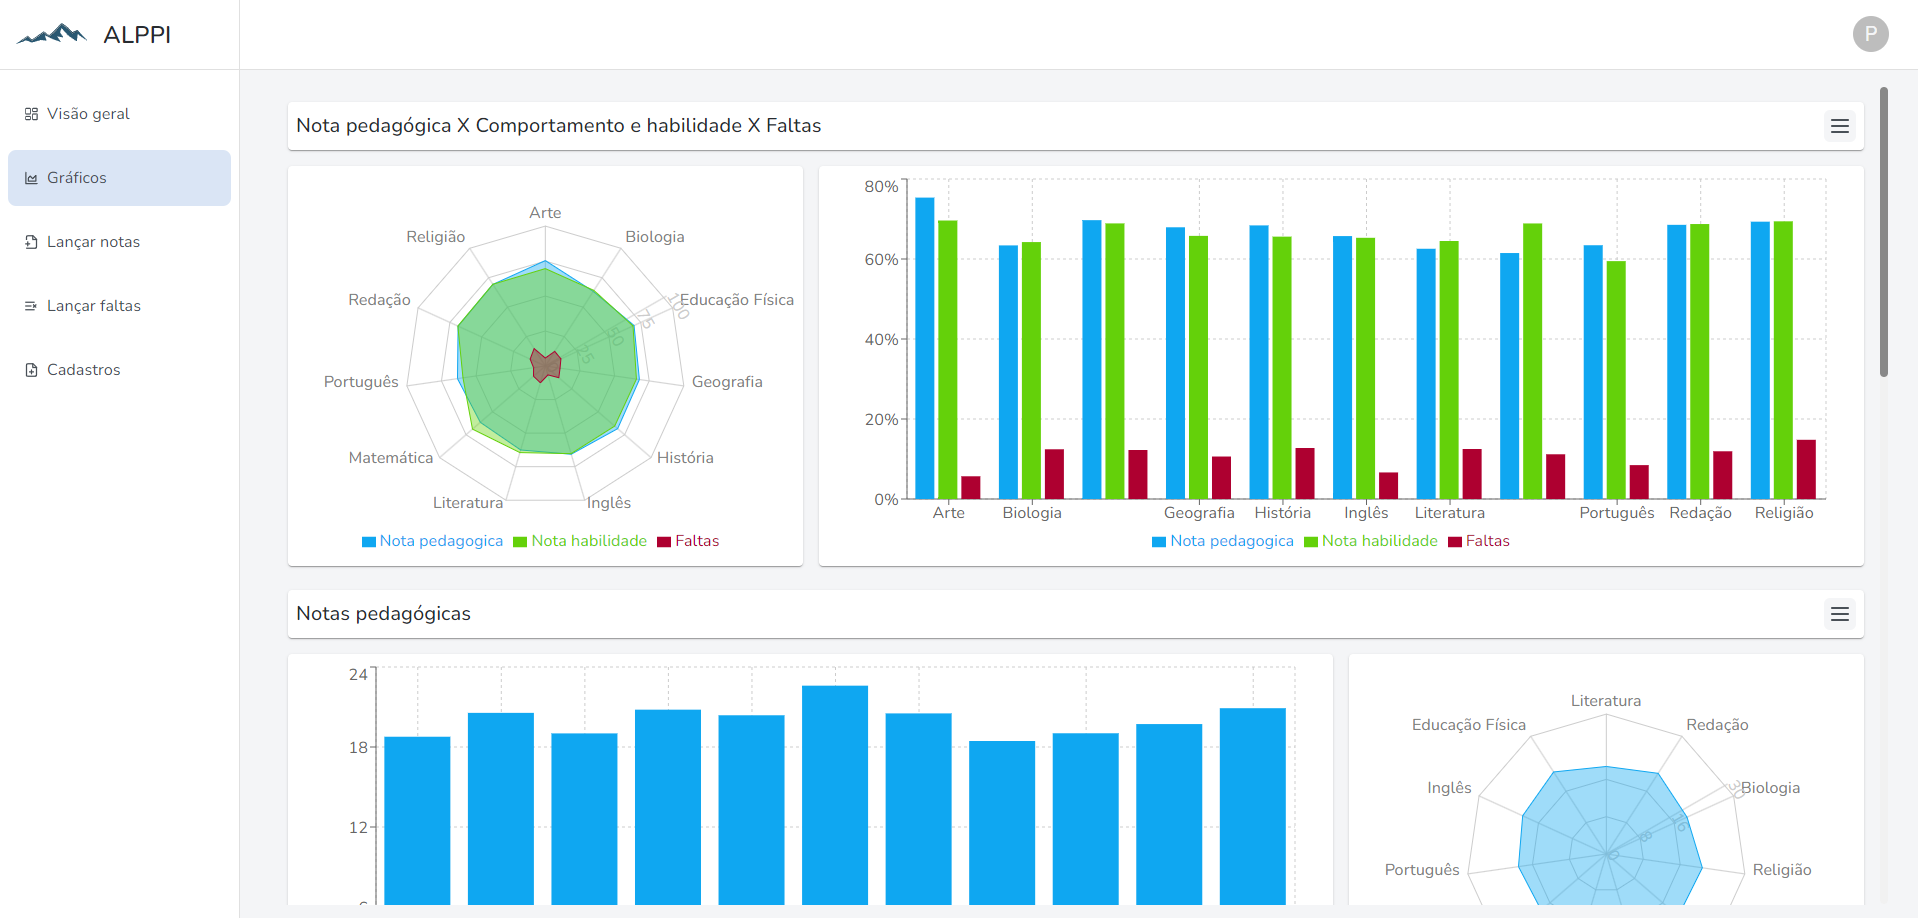Open Cadastros page
This screenshot has width=1918, height=918.
coord(119,370)
